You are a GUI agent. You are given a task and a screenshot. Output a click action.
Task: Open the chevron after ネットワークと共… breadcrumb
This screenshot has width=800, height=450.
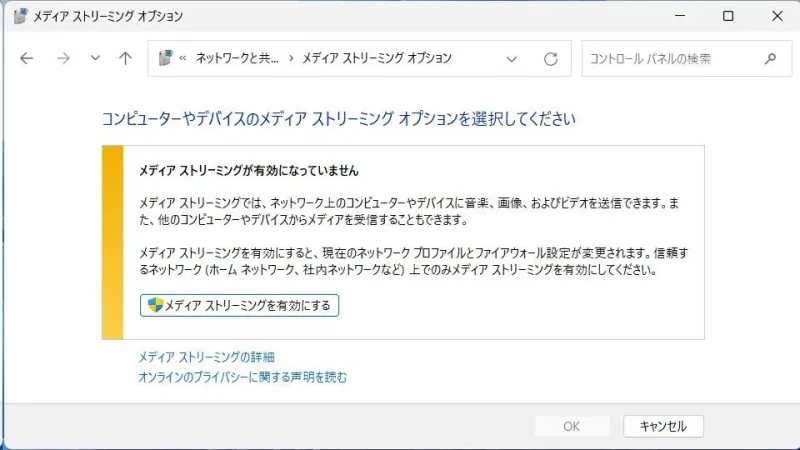pyautogui.click(x=291, y=59)
